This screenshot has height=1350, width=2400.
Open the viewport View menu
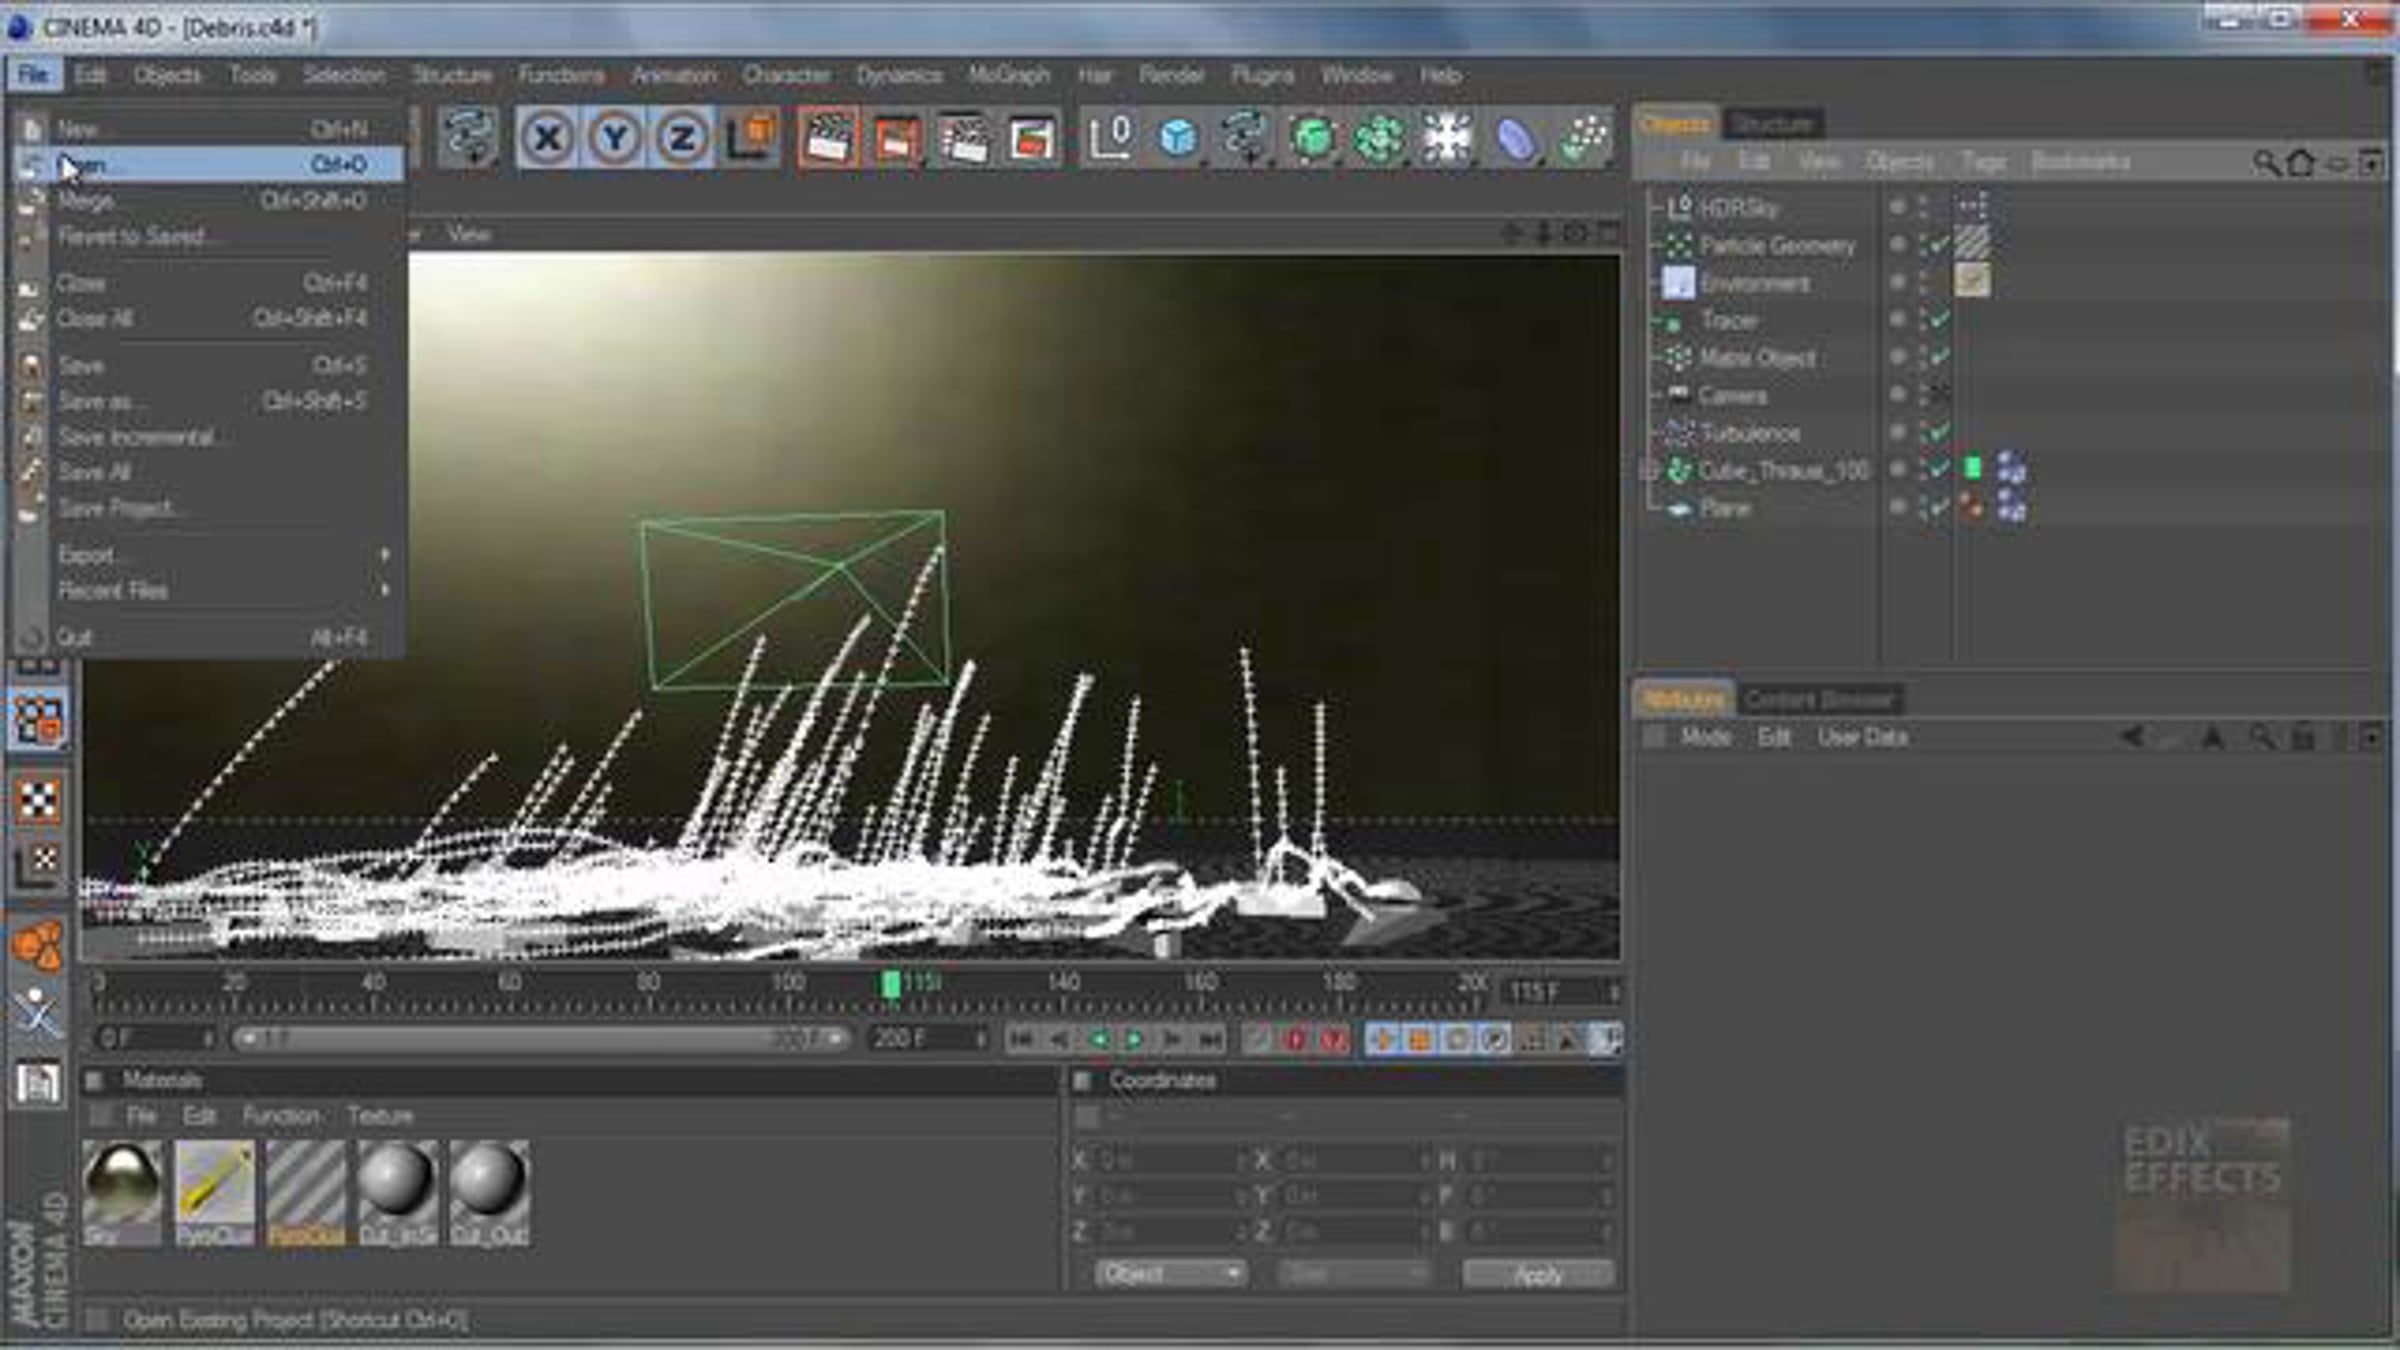click(x=468, y=234)
